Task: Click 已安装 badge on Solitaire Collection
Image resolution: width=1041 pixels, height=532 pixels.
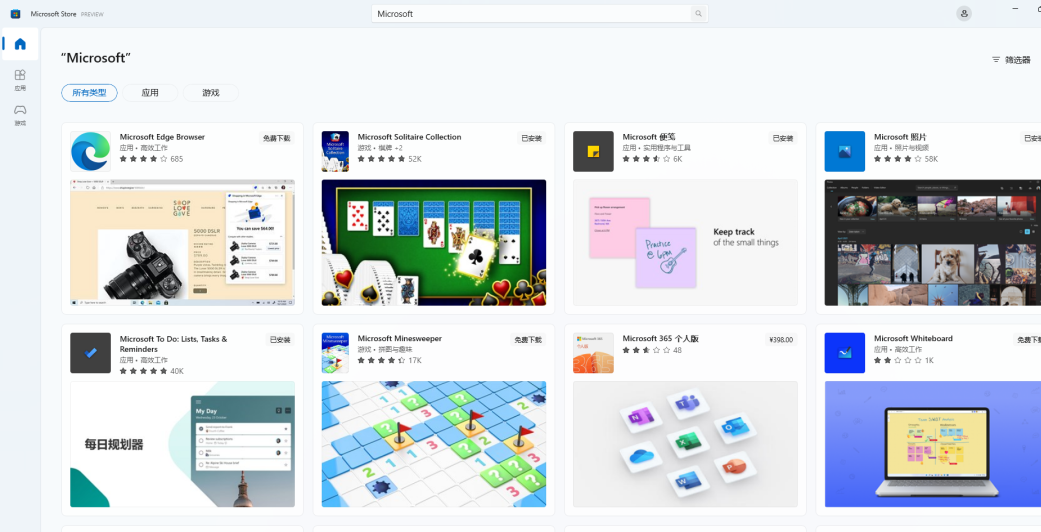Action: (532, 138)
